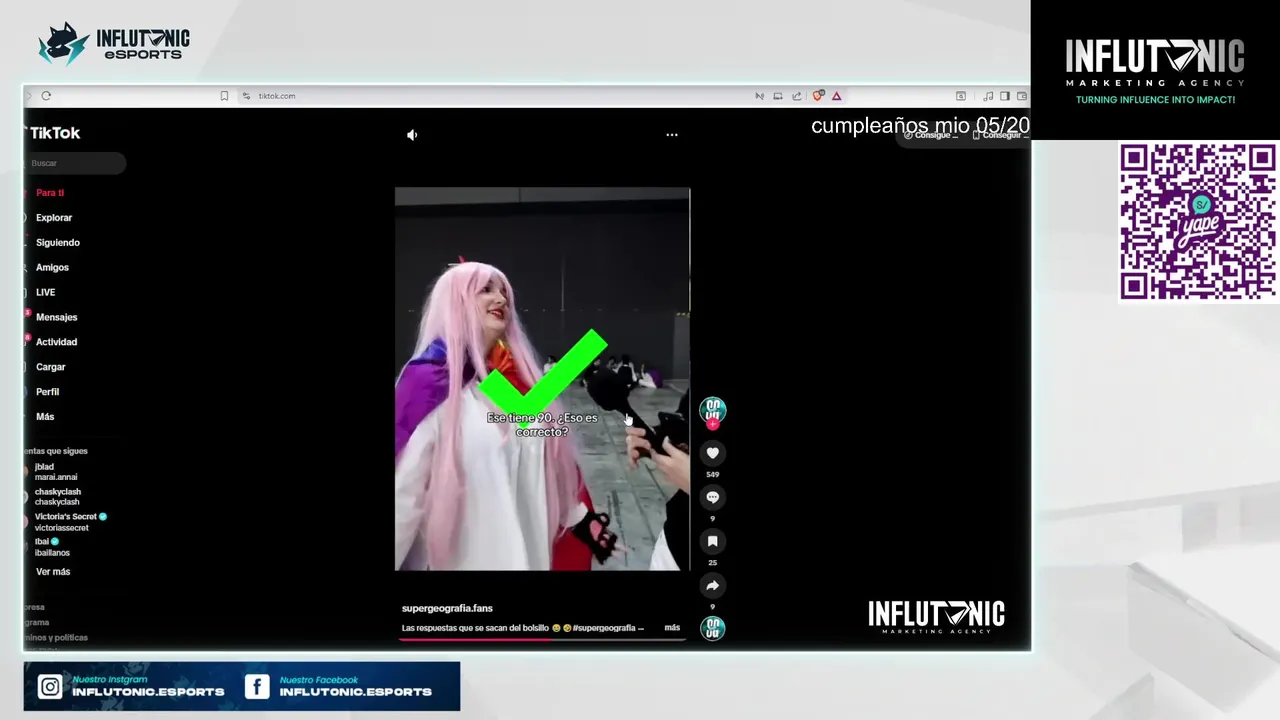Viewport: 1280px width, 720px height.
Task: Click Términos y políticas footer link
Action: 56,638
